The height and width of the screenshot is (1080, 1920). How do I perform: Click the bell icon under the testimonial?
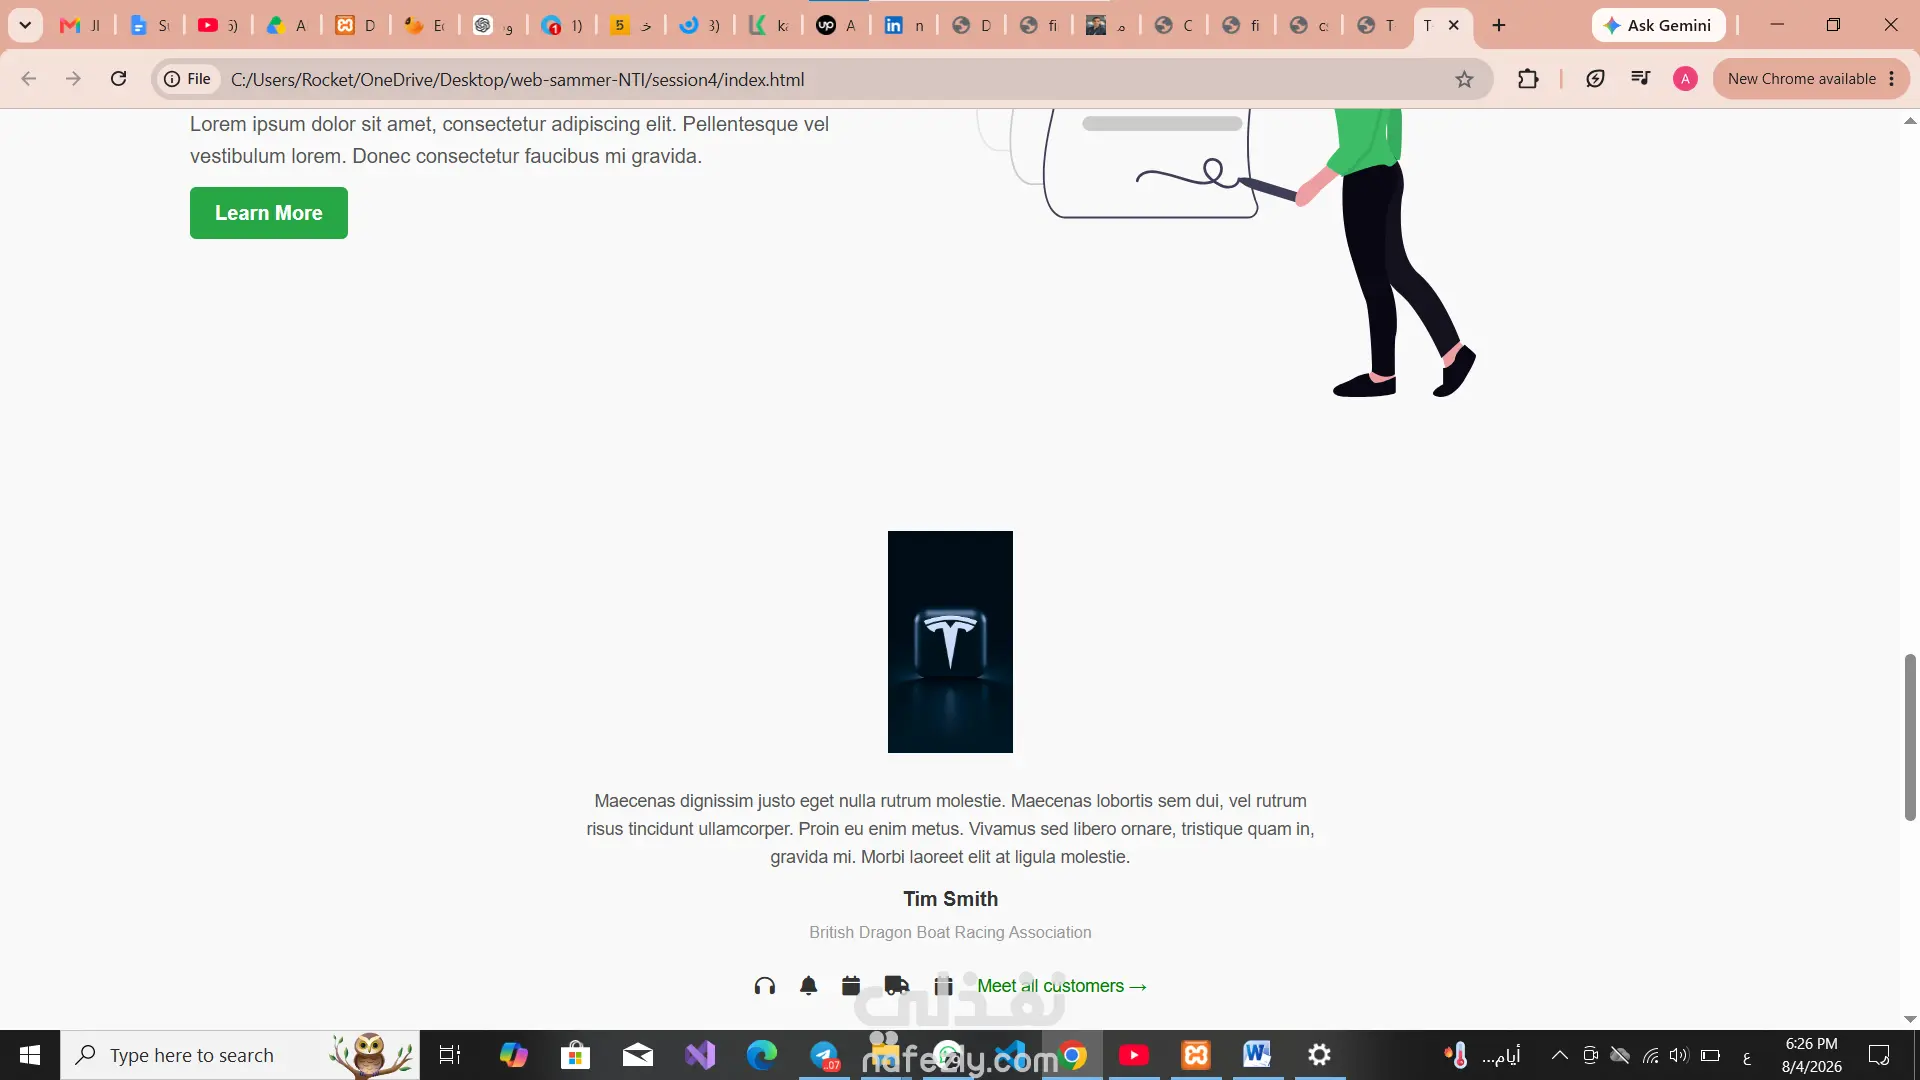click(x=809, y=986)
